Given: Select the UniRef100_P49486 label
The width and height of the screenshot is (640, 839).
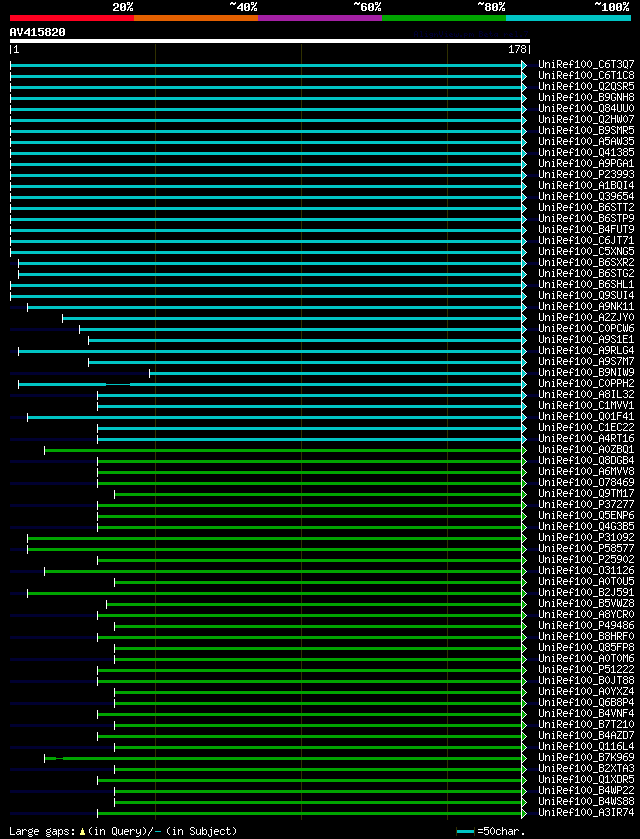Looking at the screenshot, I should (x=586, y=624).
